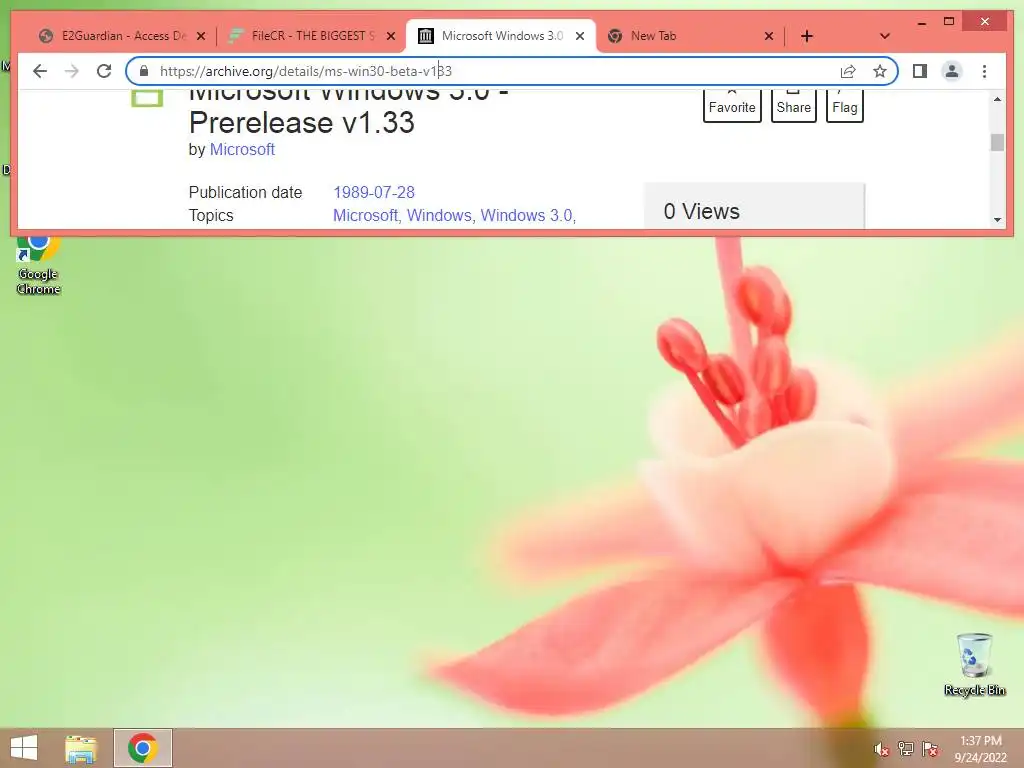Open Chrome profile avatar menu
The image size is (1024, 768).
tap(952, 71)
